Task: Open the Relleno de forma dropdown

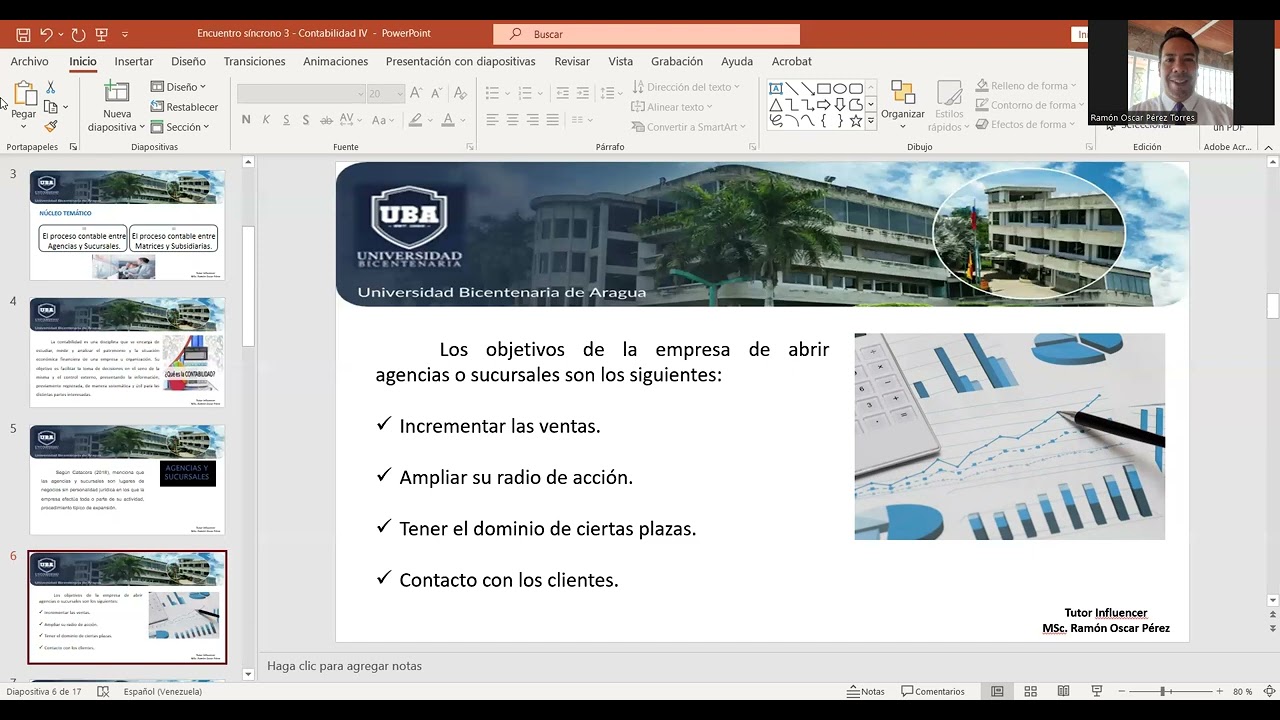Action: [x=1026, y=86]
